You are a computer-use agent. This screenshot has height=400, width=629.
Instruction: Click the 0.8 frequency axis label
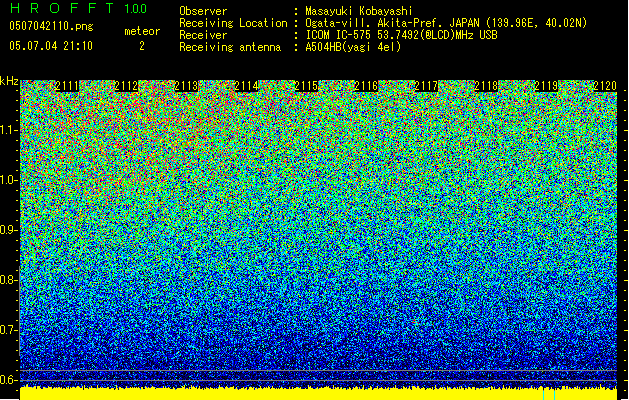(x=8, y=280)
